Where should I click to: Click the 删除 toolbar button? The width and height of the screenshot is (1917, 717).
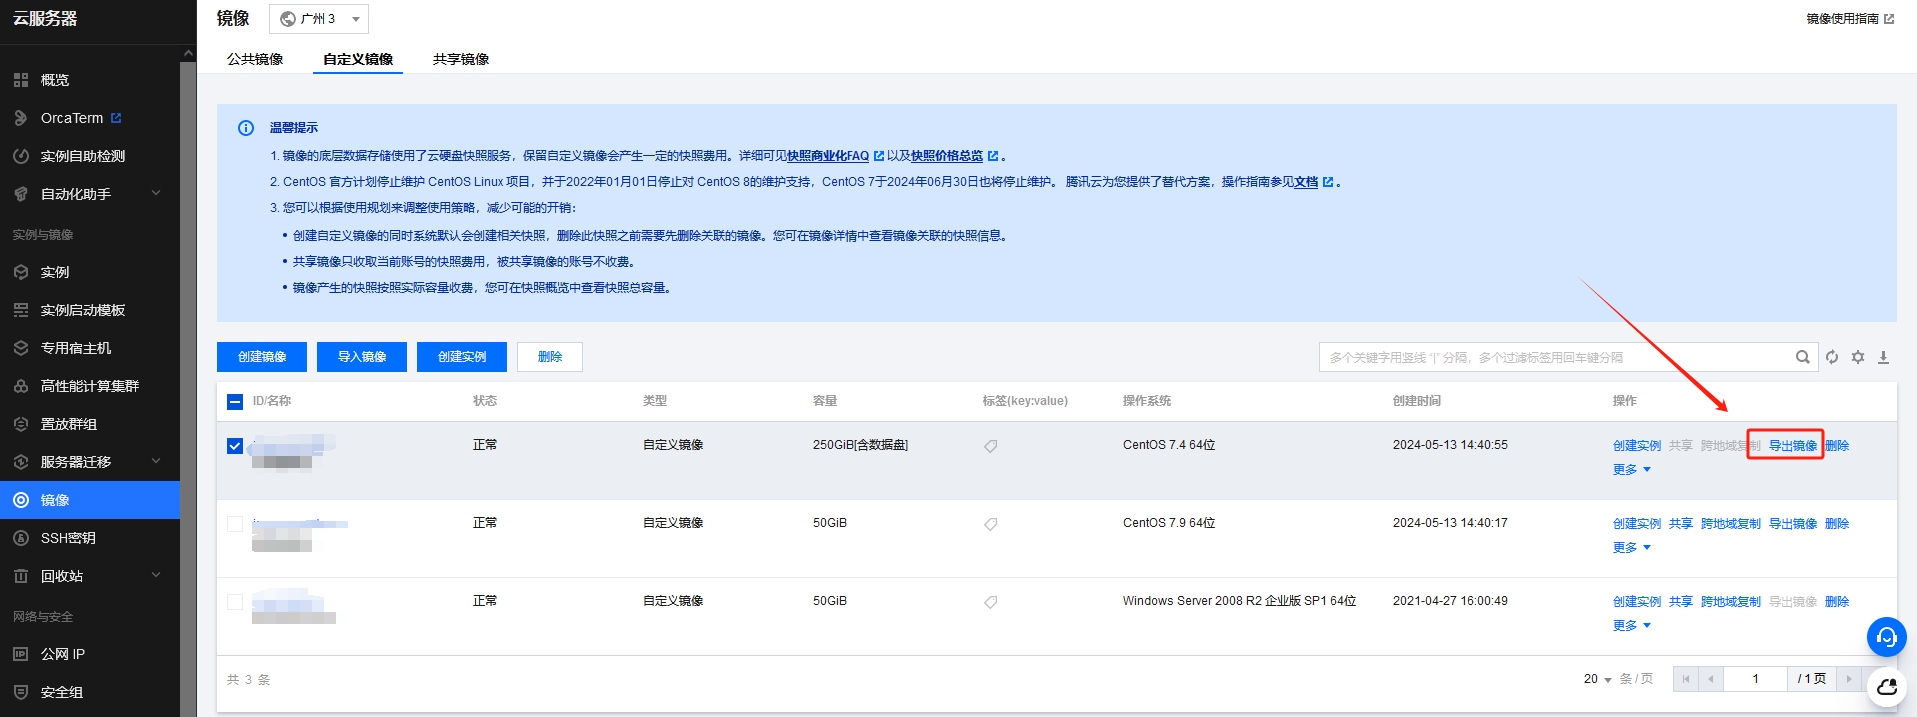point(550,357)
